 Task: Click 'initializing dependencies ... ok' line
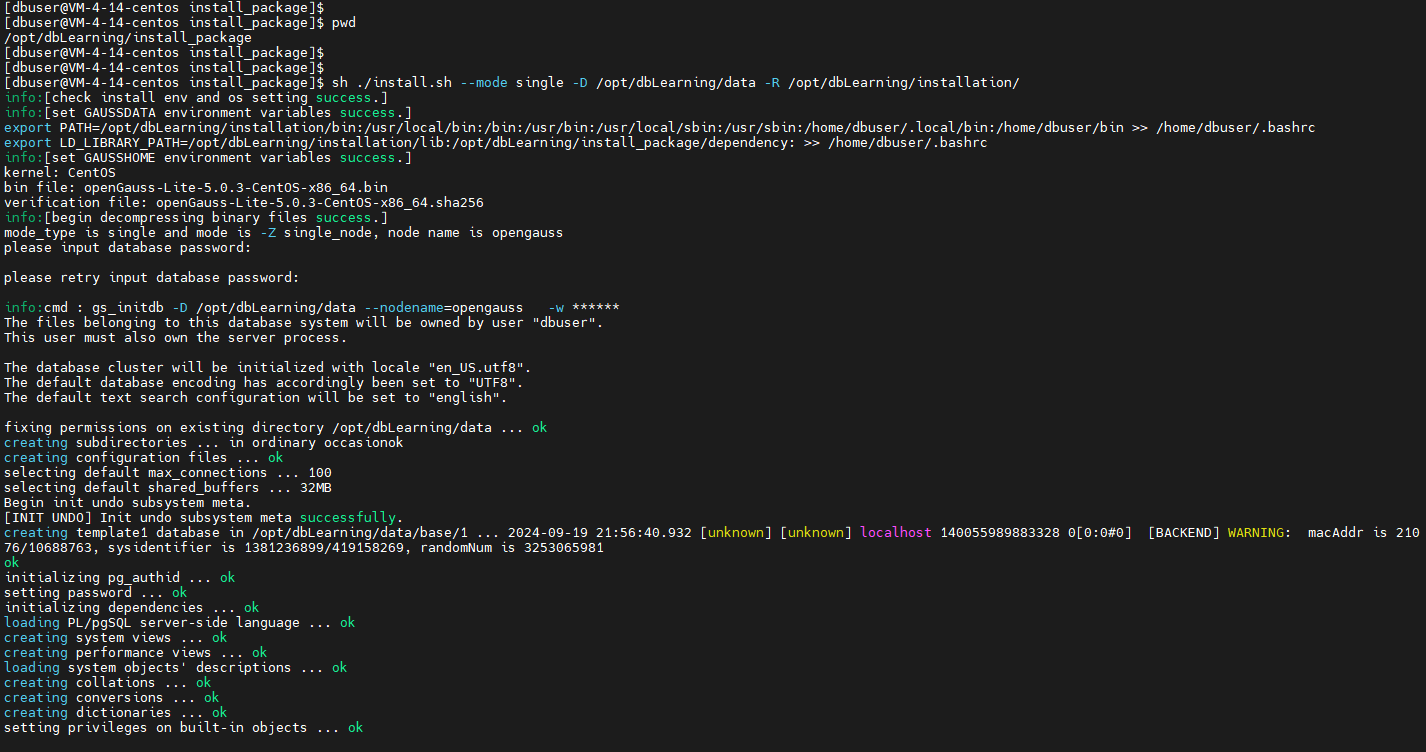tap(132, 607)
